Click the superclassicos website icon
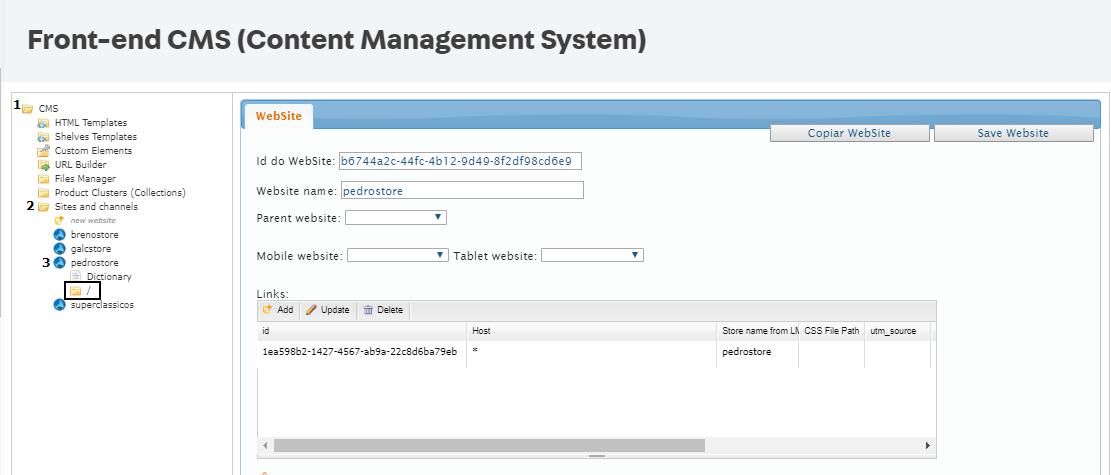Image resolution: width=1111 pixels, height=475 pixels. [59, 305]
